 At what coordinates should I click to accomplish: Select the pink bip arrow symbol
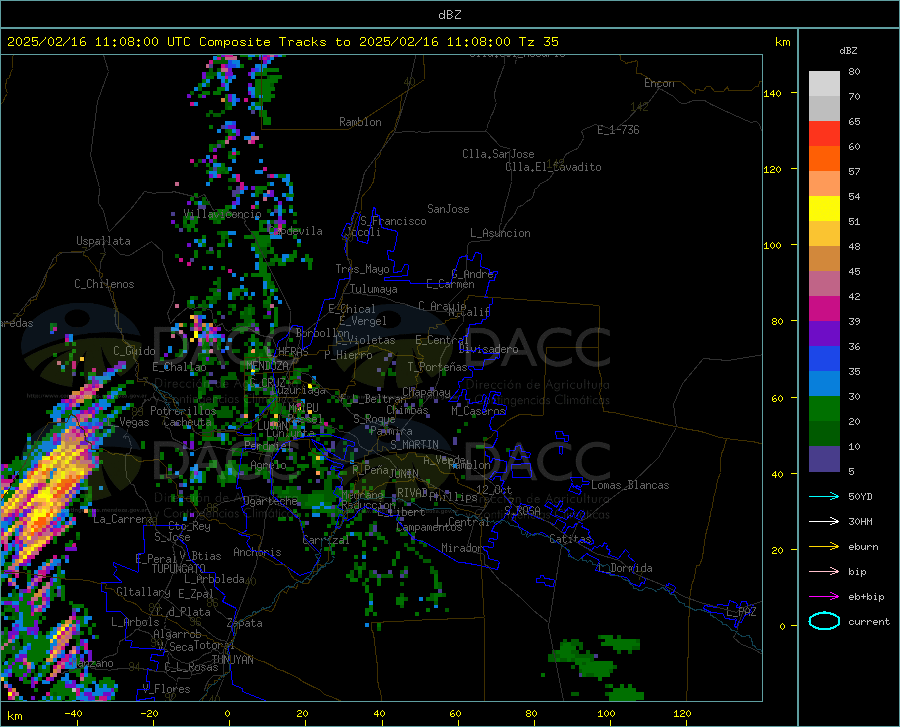(x=824, y=572)
